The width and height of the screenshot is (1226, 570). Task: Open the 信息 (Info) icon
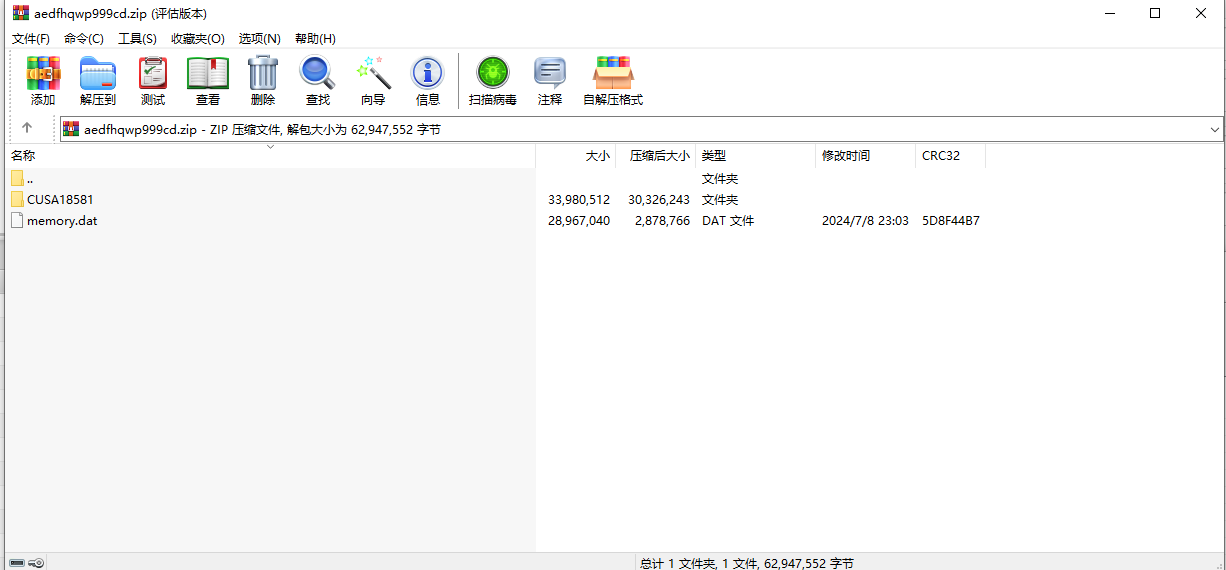click(x=428, y=73)
